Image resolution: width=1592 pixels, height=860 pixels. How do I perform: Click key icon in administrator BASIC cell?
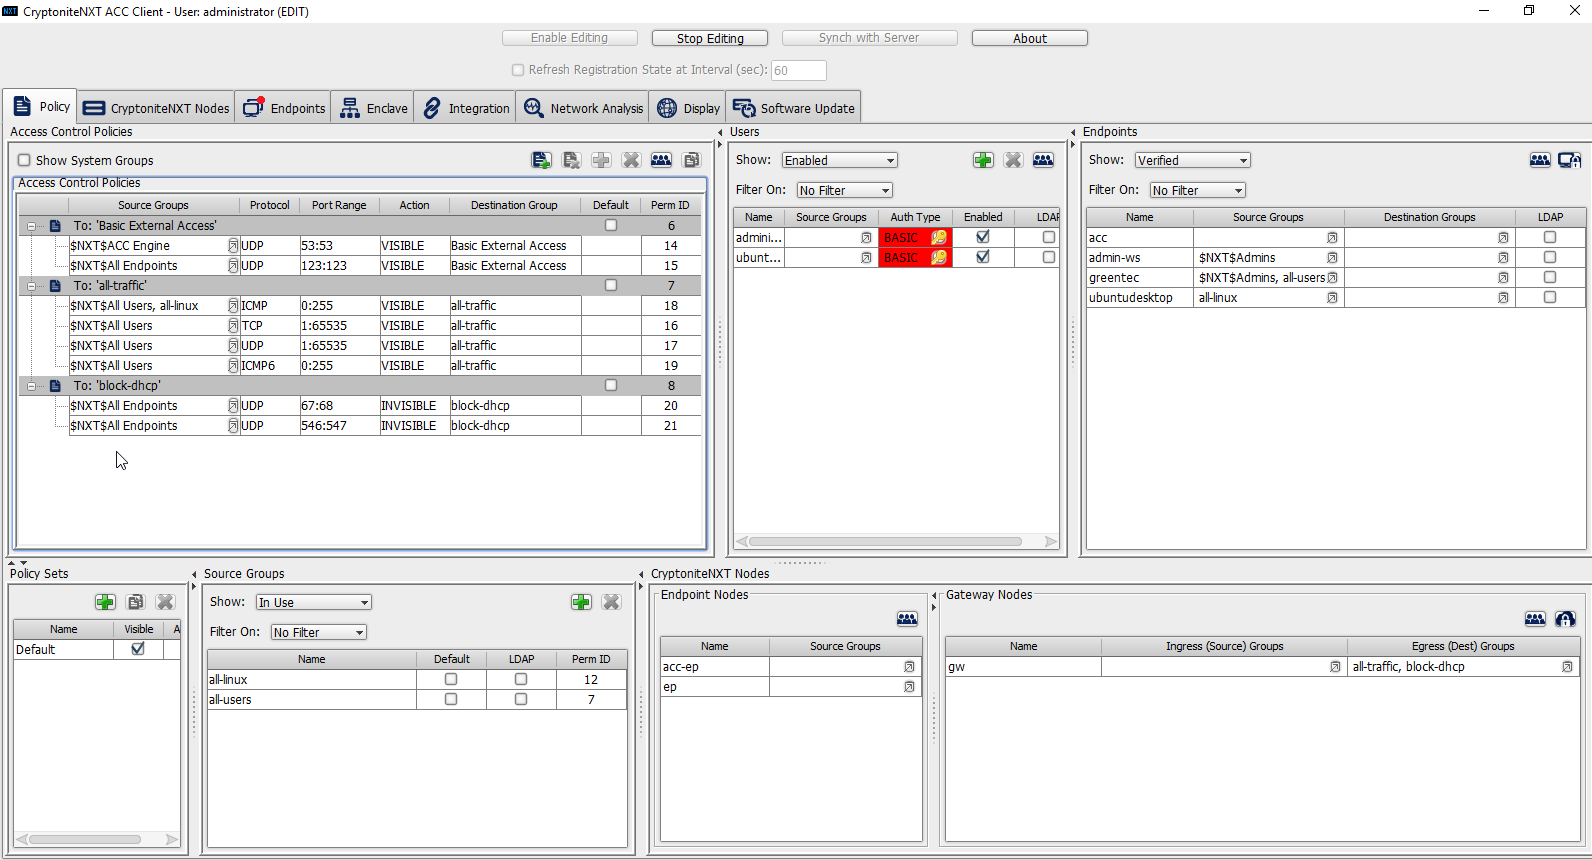939,238
